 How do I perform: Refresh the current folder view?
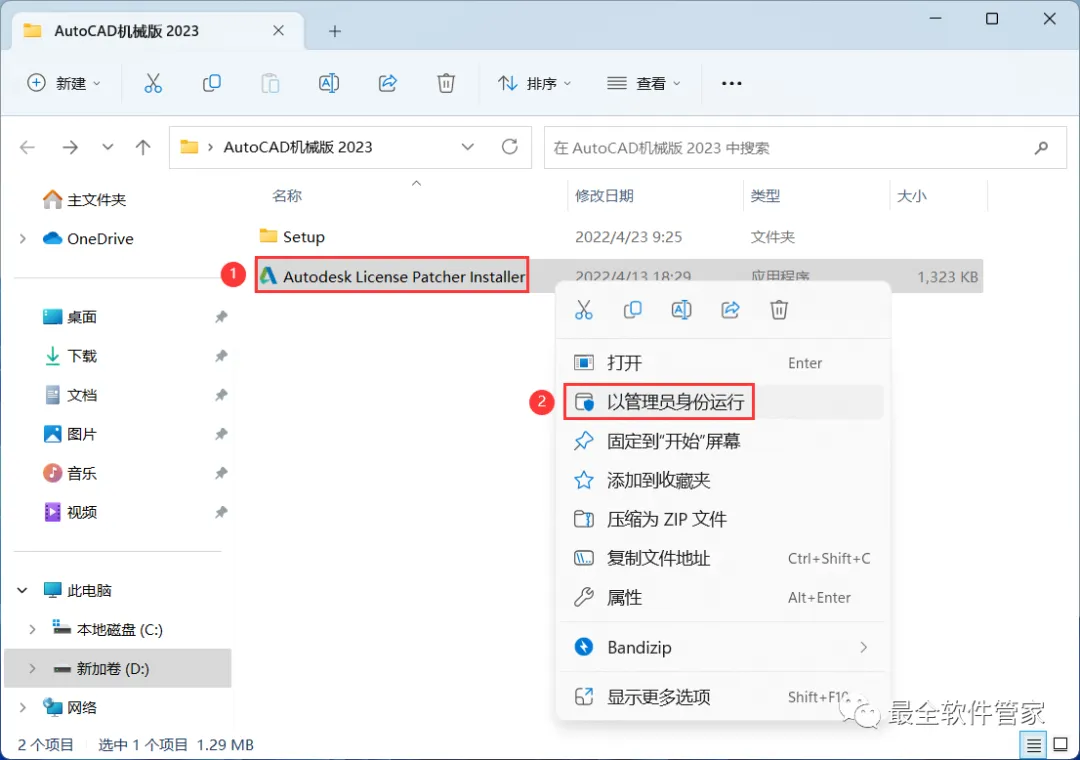tap(510, 147)
